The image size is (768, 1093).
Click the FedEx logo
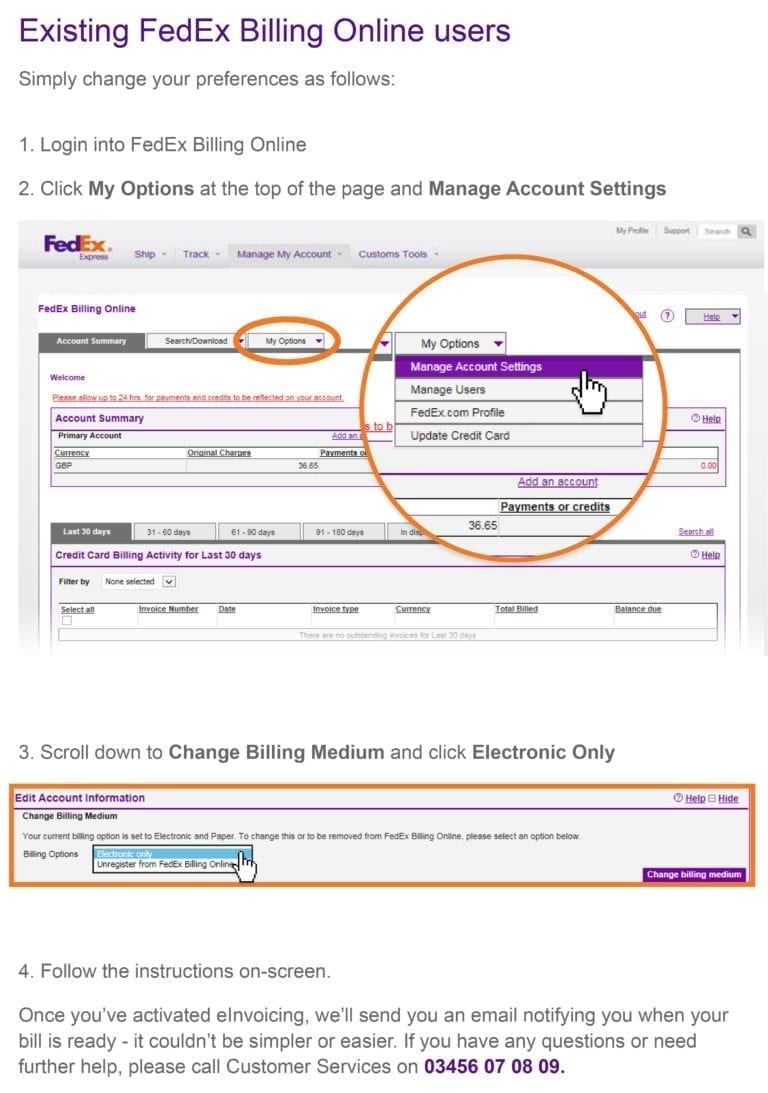coord(72,243)
